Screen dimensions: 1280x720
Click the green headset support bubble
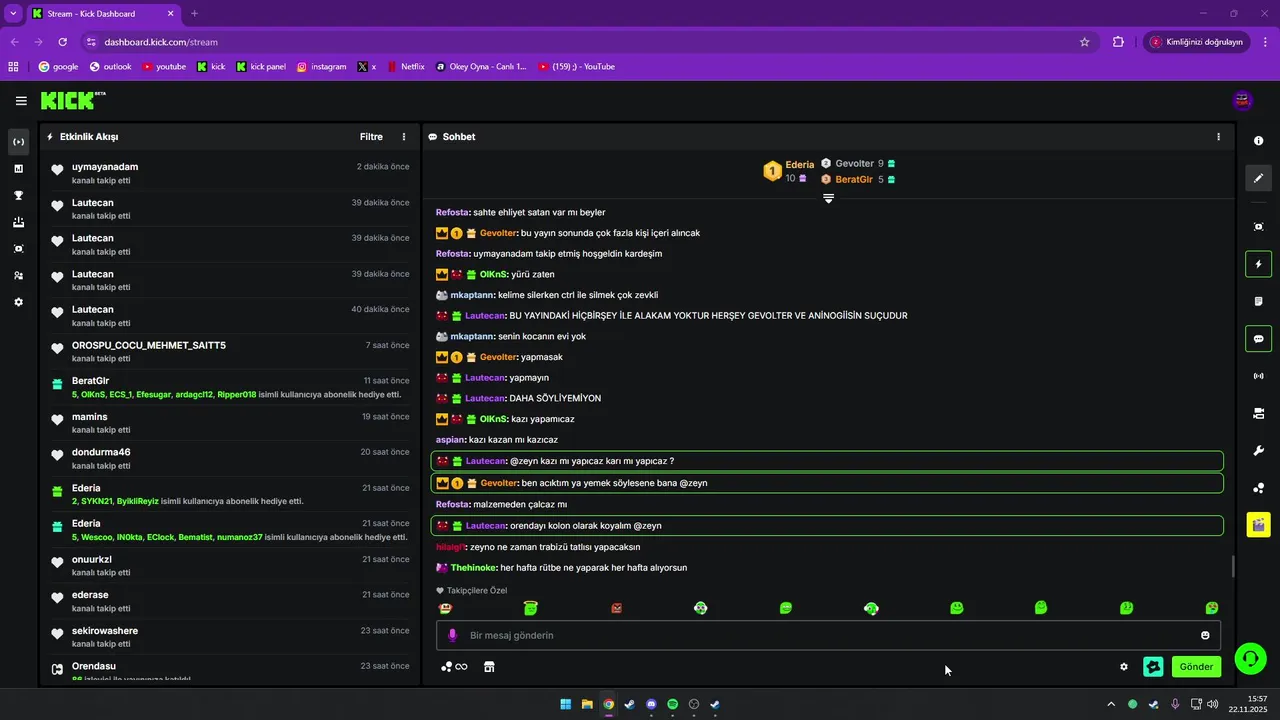(1250, 658)
